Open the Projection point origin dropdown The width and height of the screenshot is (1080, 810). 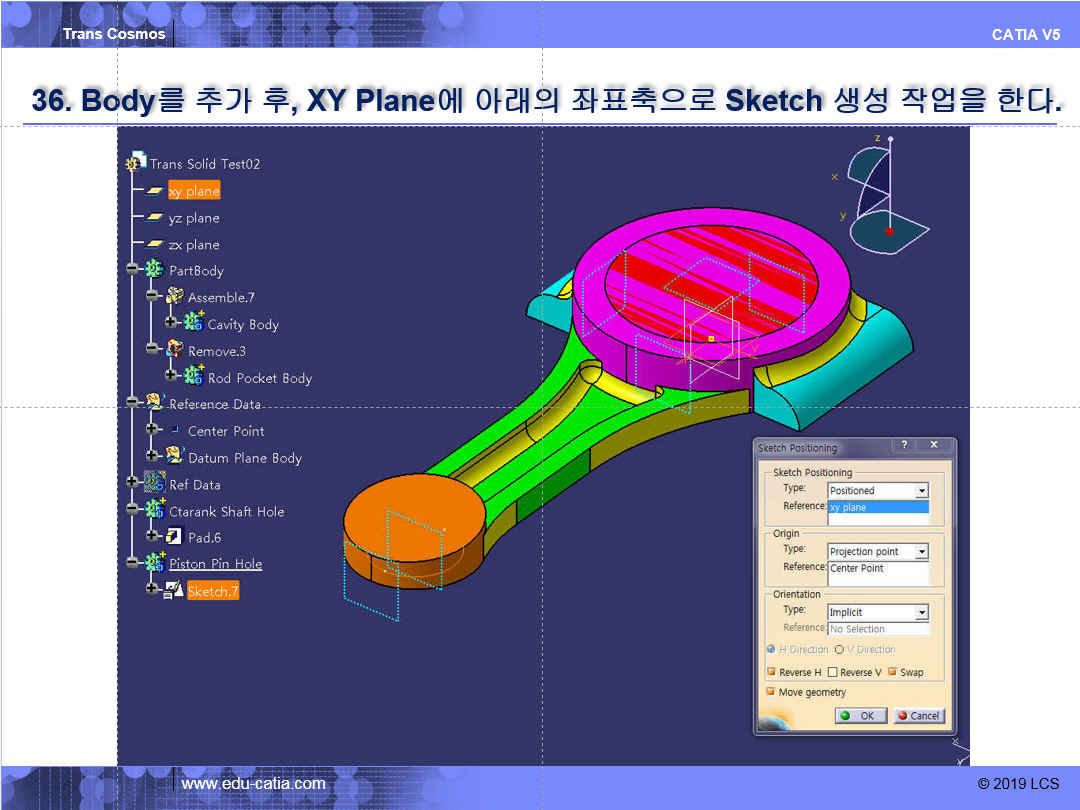[x=921, y=552]
